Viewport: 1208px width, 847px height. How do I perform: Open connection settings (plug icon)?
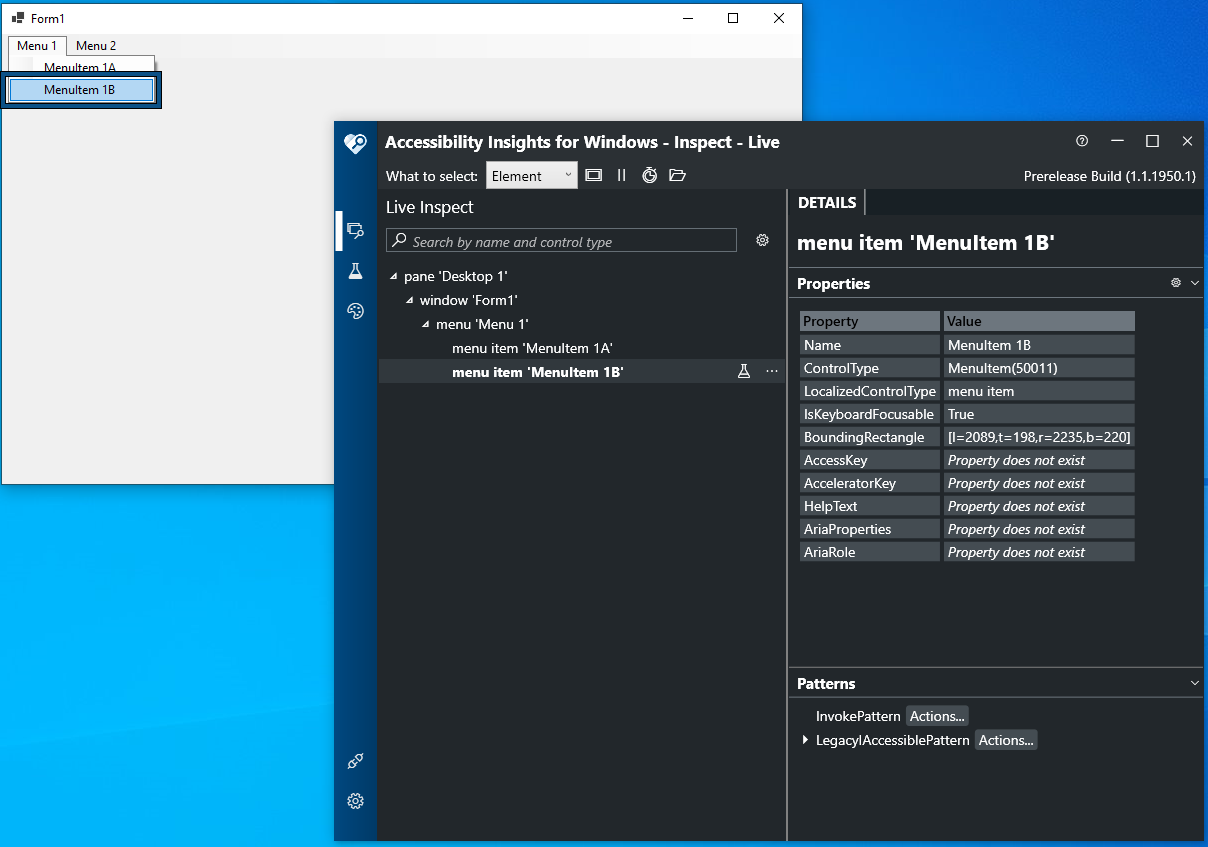pyautogui.click(x=355, y=761)
